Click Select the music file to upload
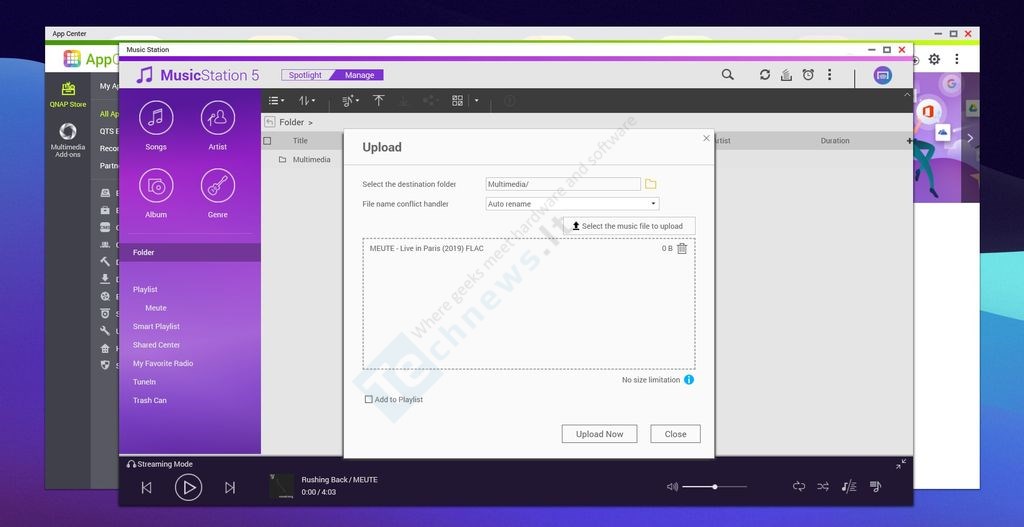The height and width of the screenshot is (527, 1024). tap(629, 226)
